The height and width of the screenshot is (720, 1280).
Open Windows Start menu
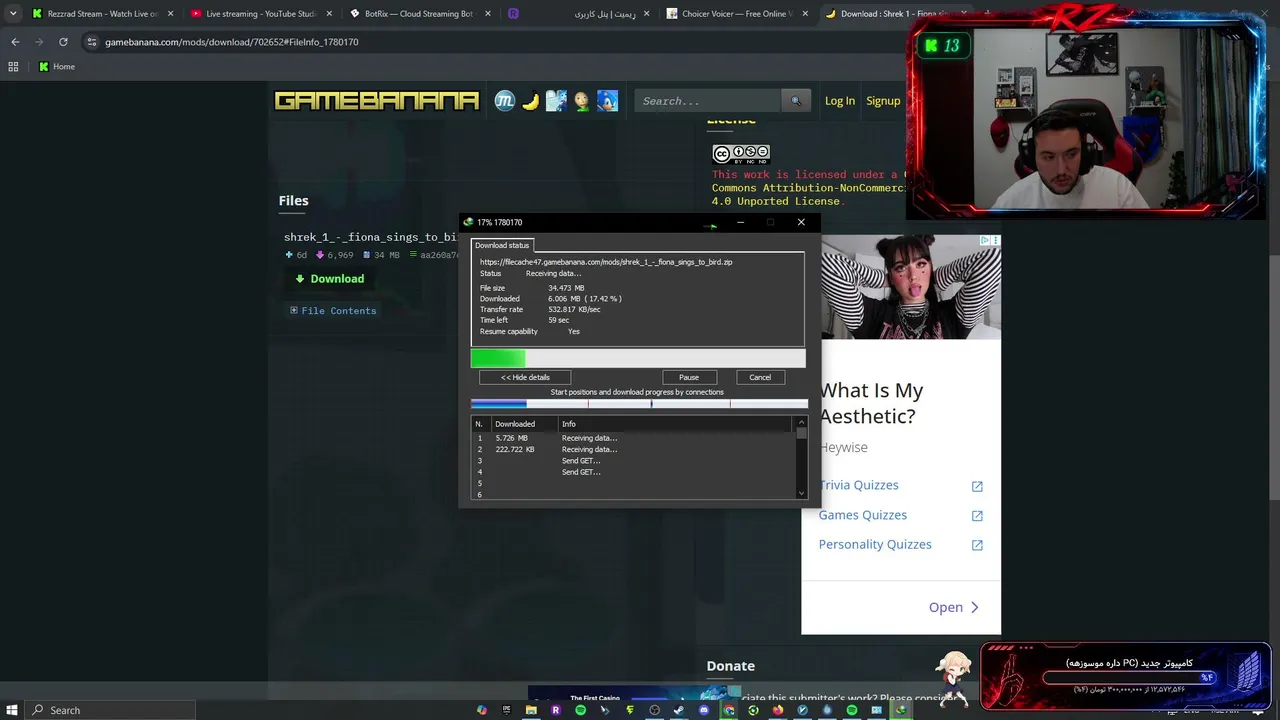tap(12, 710)
